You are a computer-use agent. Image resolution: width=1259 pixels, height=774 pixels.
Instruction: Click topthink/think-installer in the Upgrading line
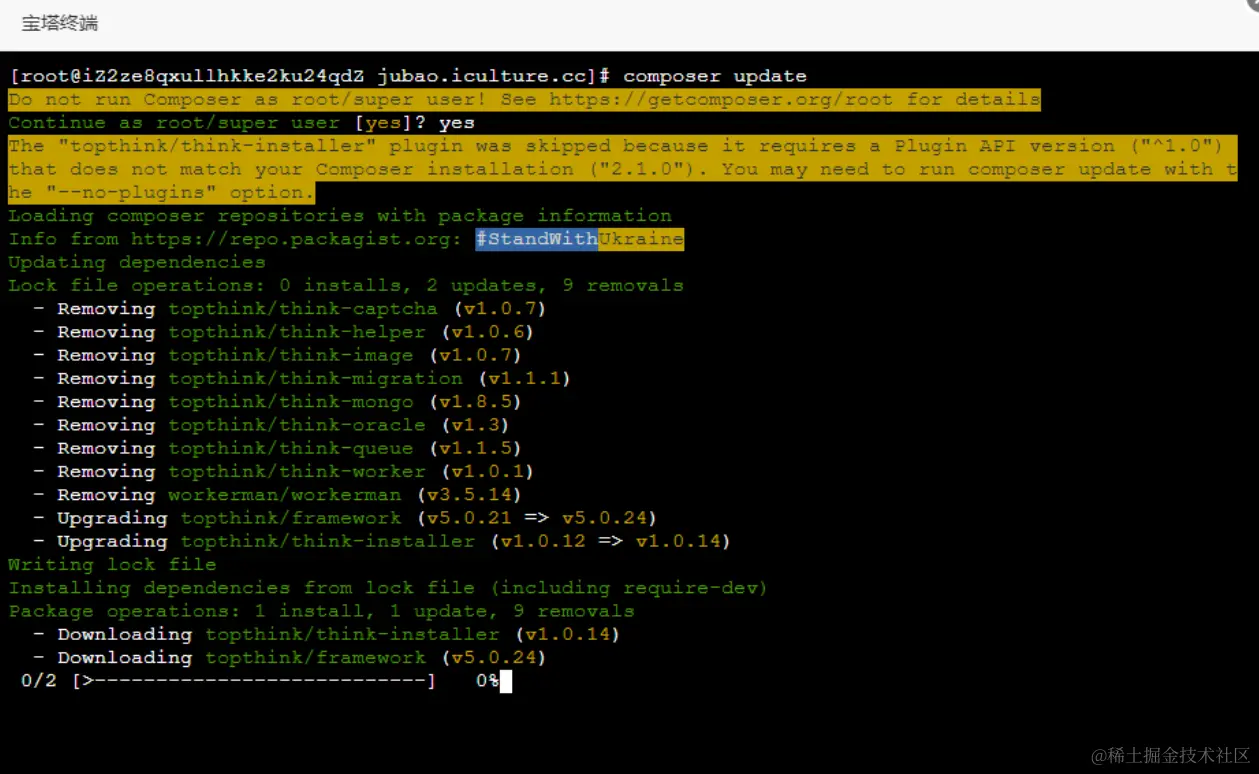click(x=328, y=541)
